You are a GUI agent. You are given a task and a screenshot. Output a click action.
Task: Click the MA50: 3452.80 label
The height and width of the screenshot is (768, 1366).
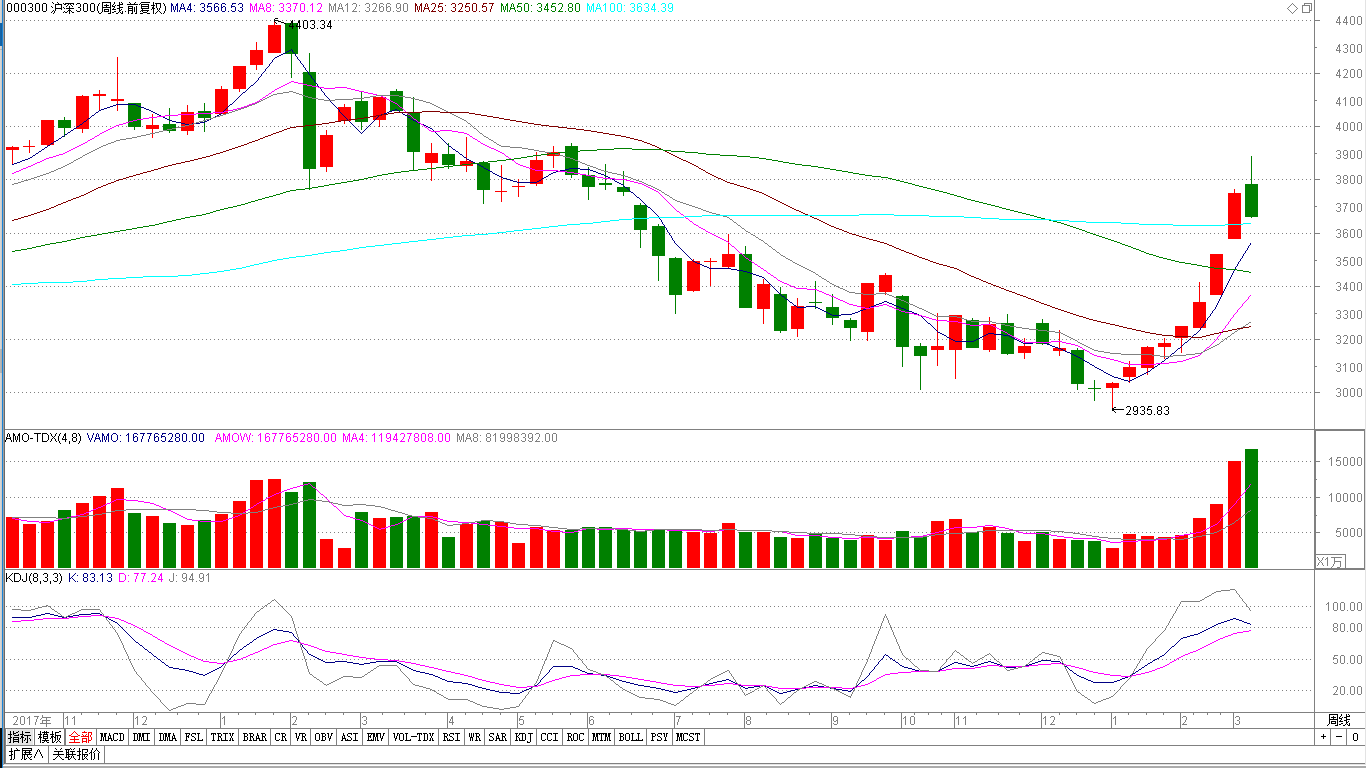point(540,8)
